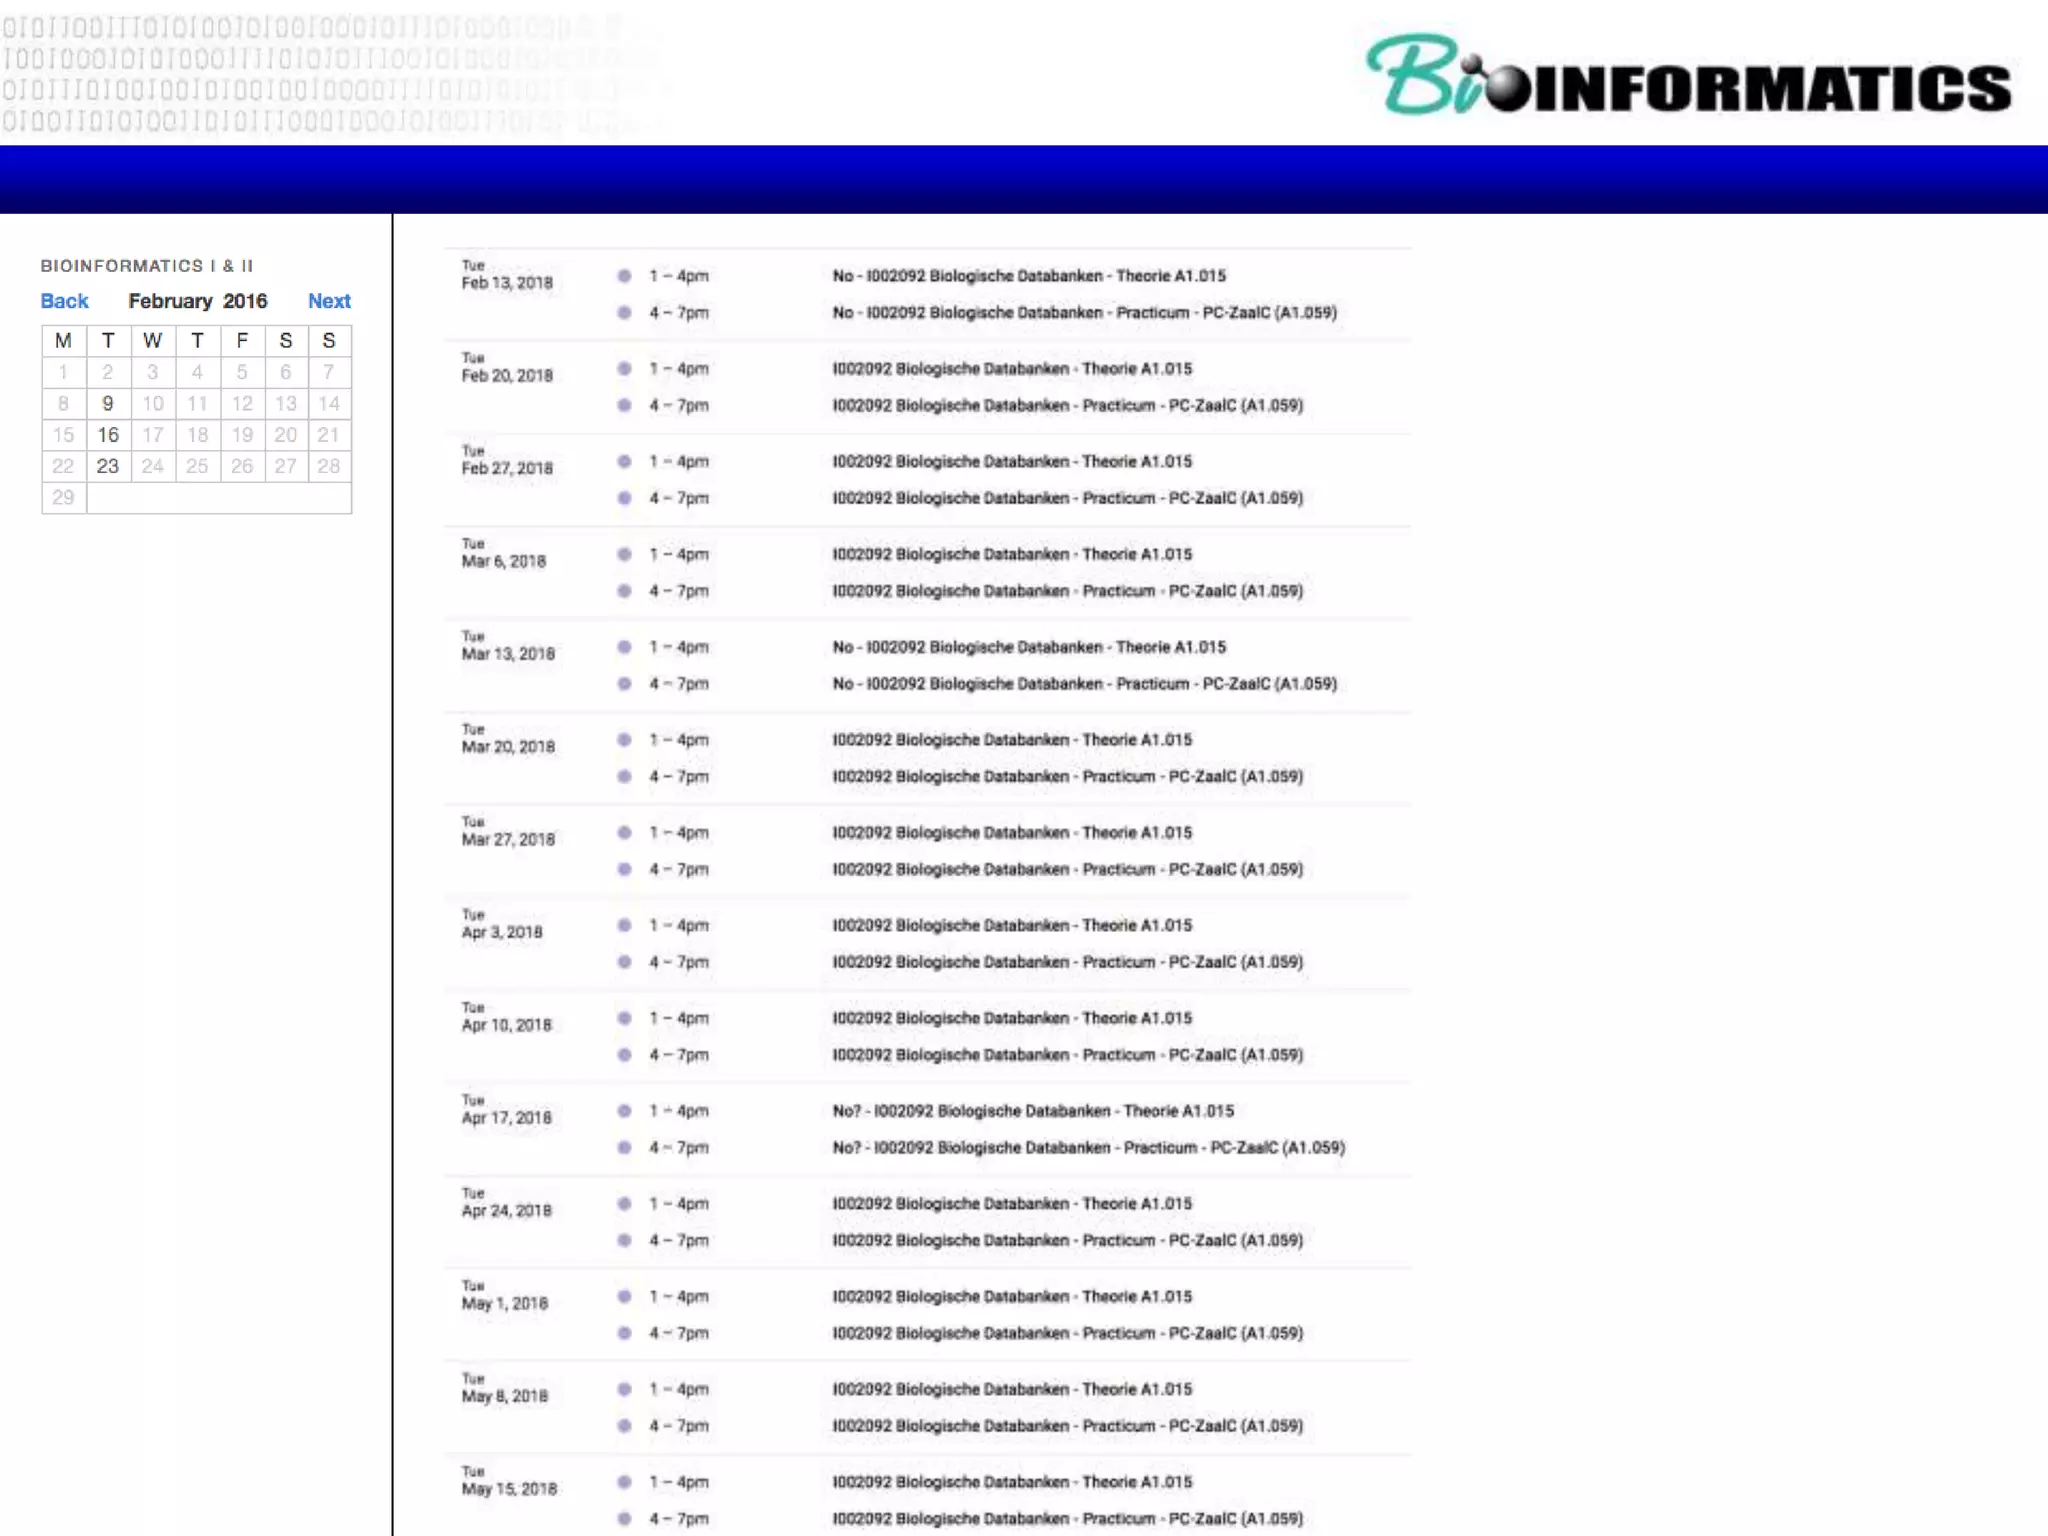Click the Next link in calendar
Image resolution: width=2048 pixels, height=1536 pixels.
[329, 301]
